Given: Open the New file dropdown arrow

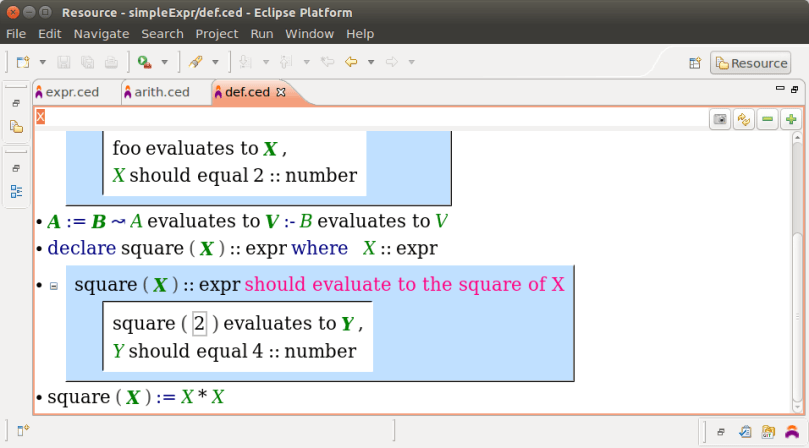Looking at the screenshot, I should click(42, 62).
